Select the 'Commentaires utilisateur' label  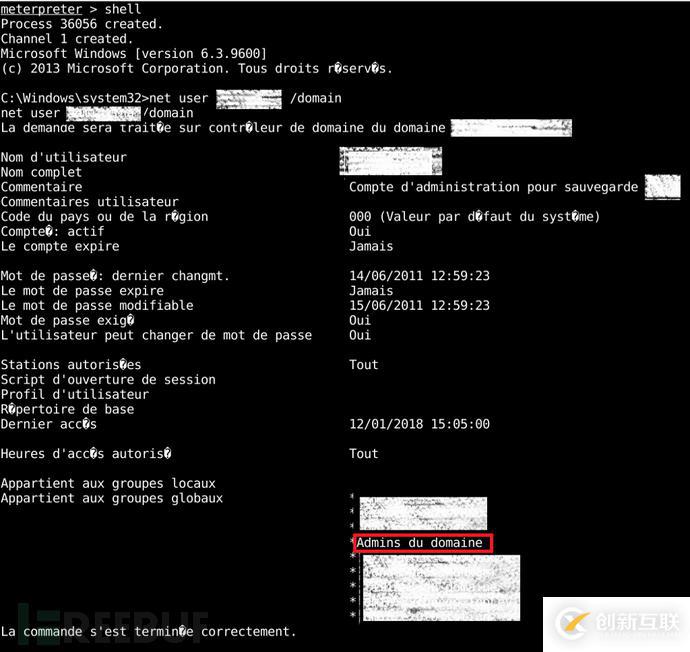click(90, 201)
